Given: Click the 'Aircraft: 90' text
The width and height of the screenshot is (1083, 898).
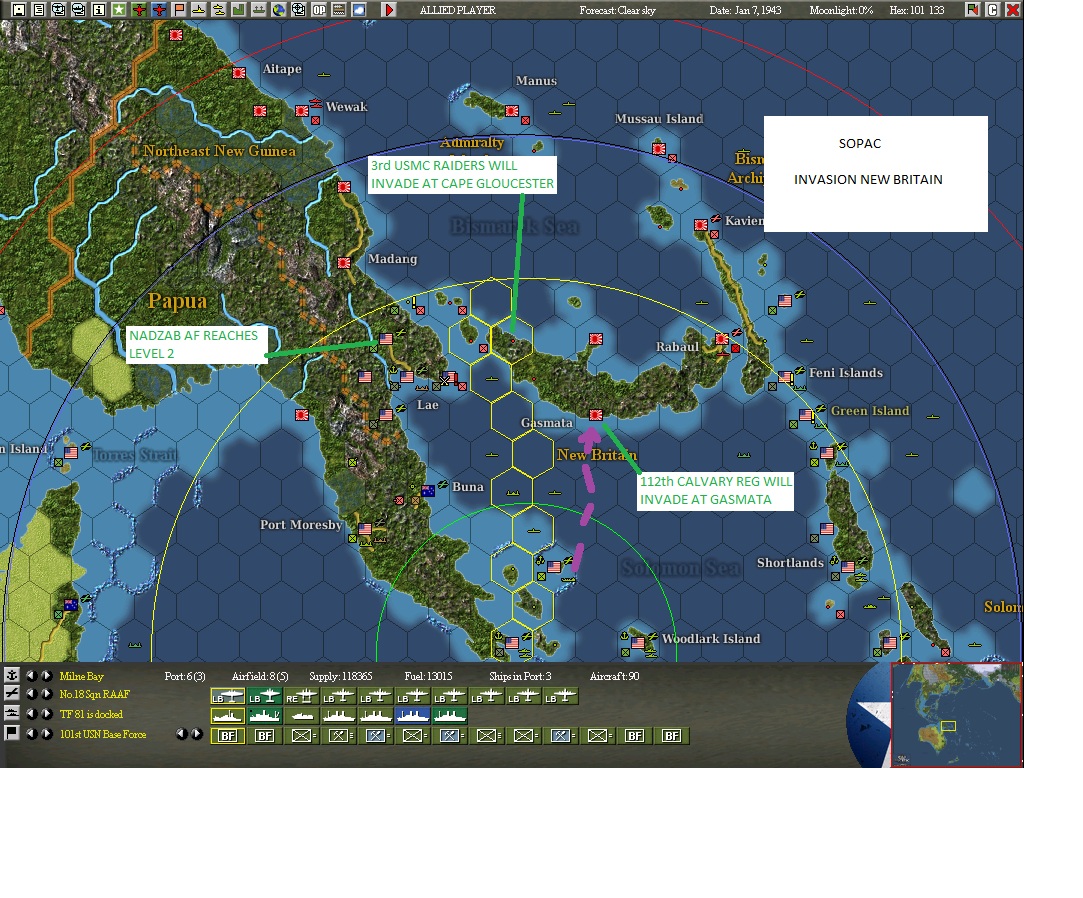Looking at the screenshot, I should [x=615, y=676].
